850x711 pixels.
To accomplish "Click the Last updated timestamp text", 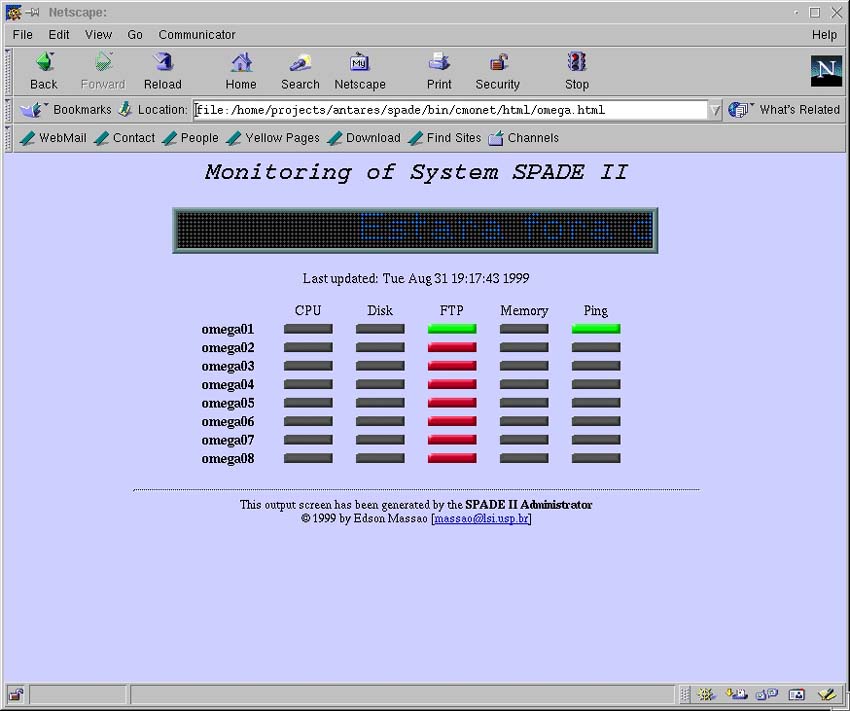I will point(416,279).
